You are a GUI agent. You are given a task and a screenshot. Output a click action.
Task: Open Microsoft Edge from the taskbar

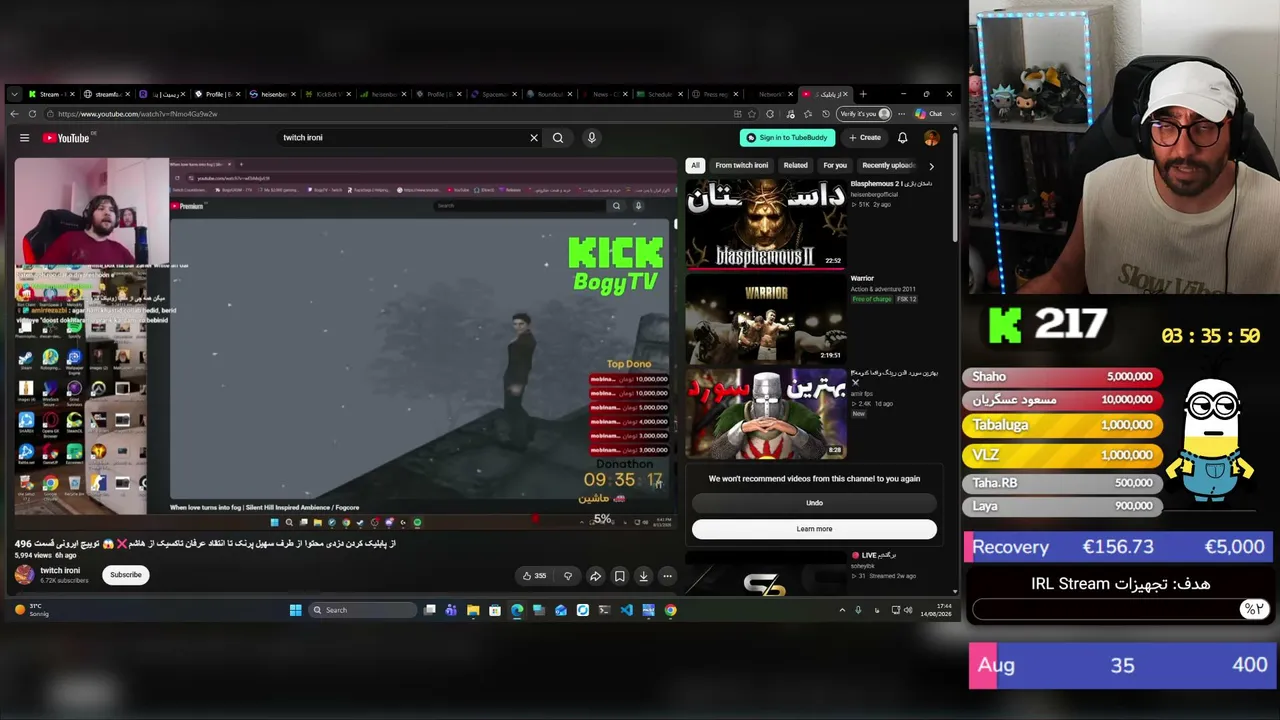[517, 610]
